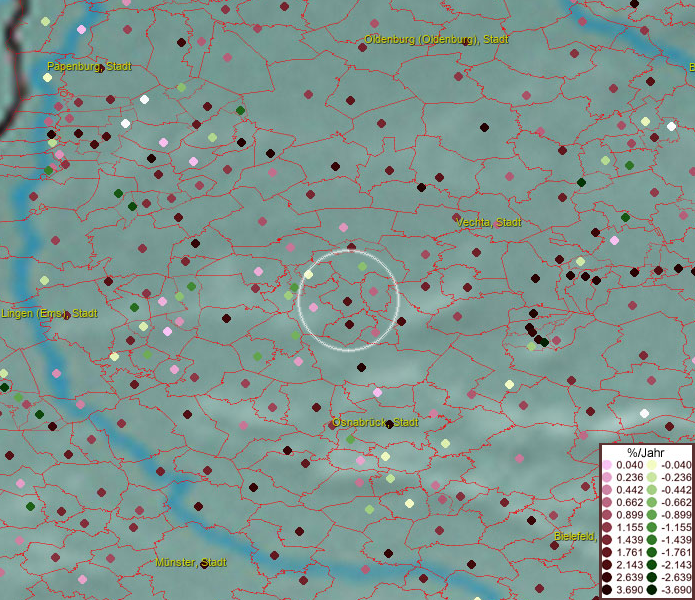Click the -2.639 legend value
The image size is (695, 600).
676,577
